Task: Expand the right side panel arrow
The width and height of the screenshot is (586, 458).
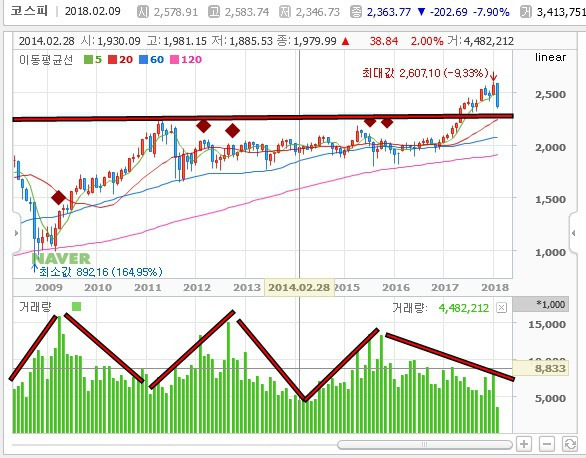Action: pos(573,233)
